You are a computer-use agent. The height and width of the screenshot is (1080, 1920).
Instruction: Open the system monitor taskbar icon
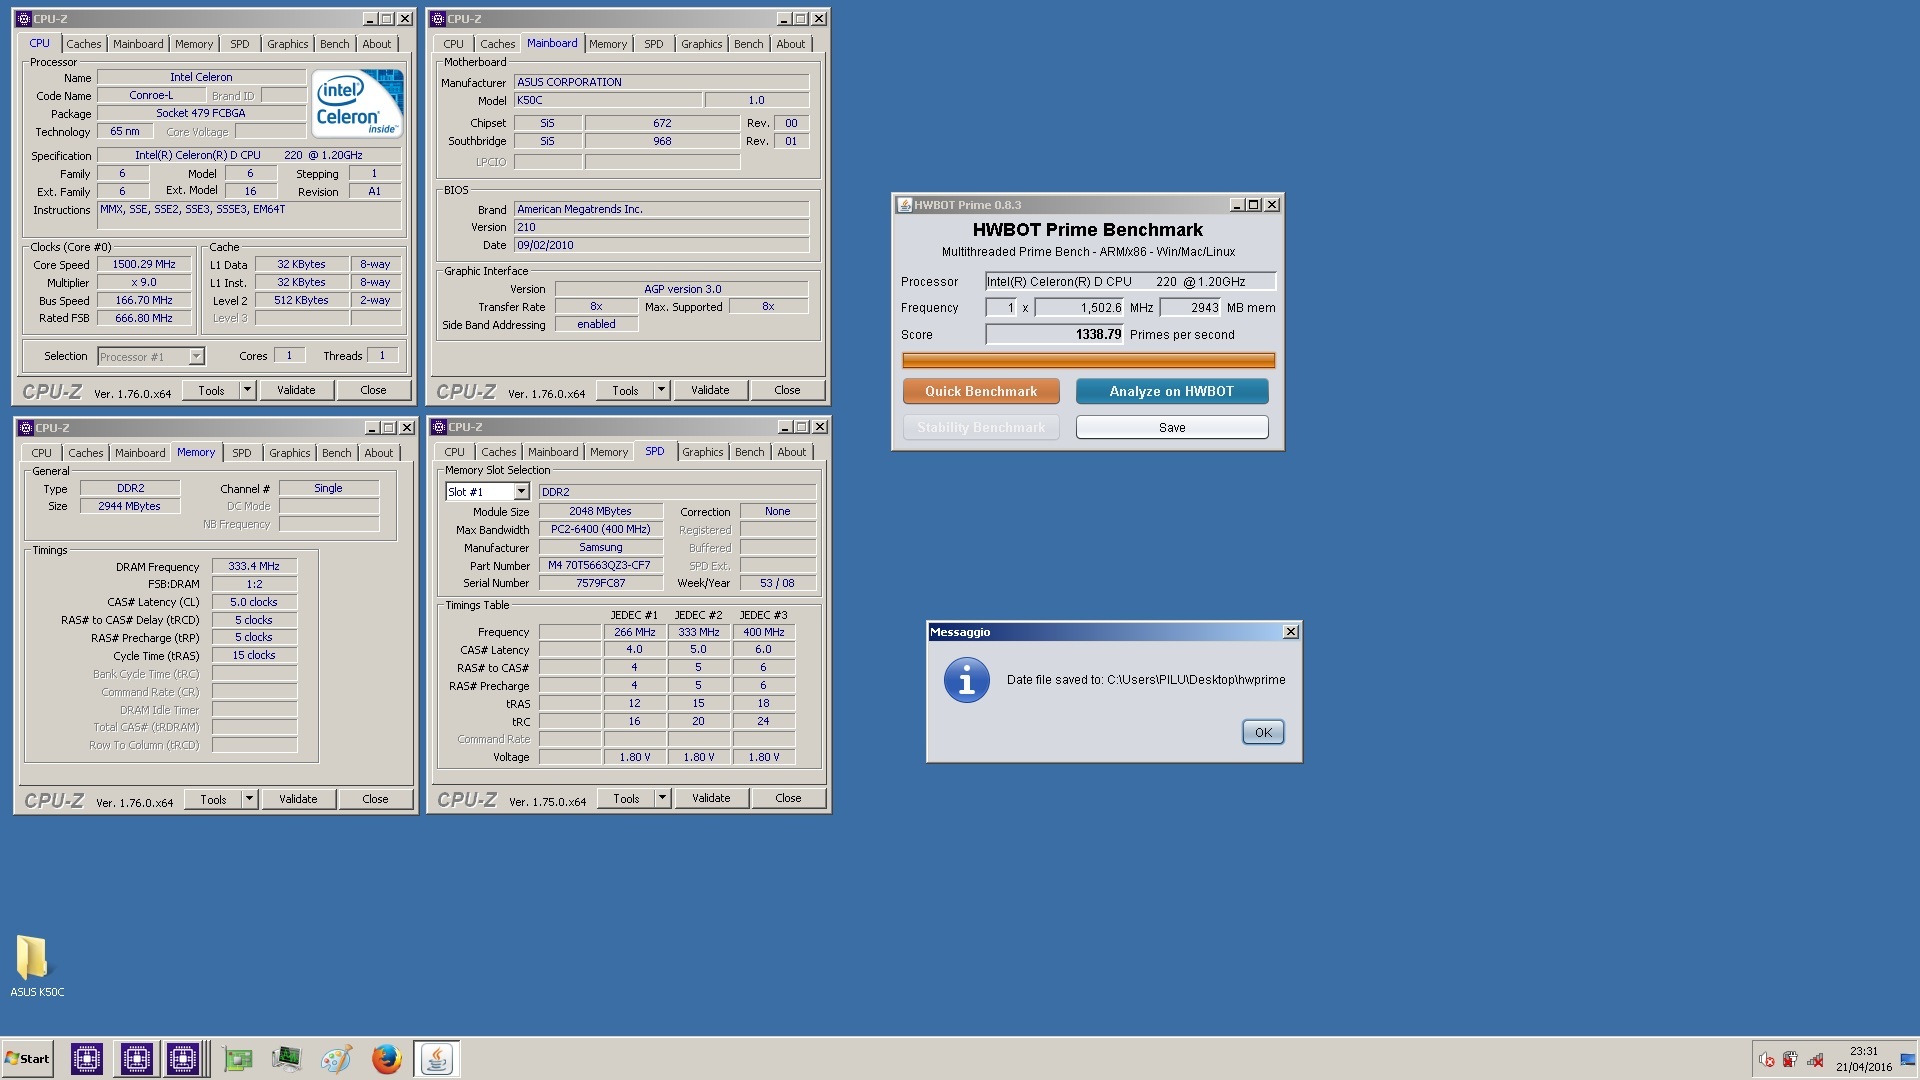(x=287, y=1058)
